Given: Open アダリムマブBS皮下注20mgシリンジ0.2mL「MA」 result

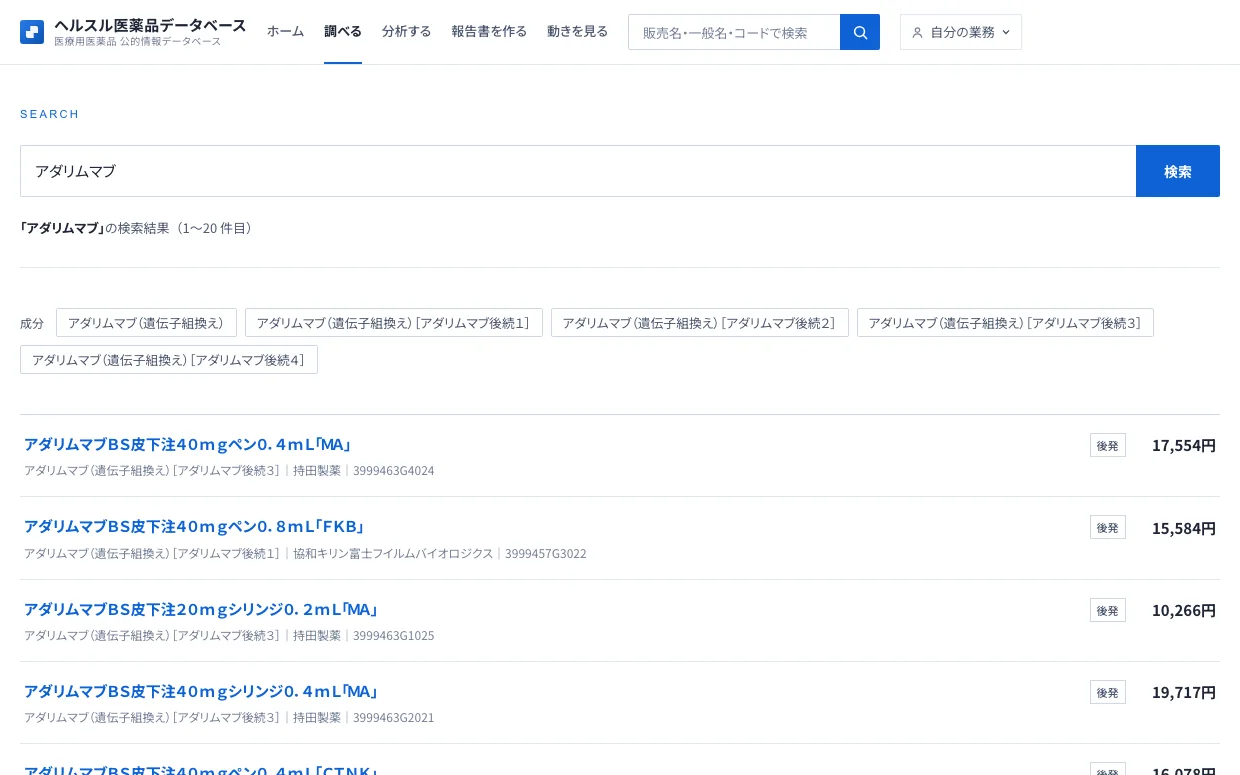Looking at the screenshot, I should (201, 609).
